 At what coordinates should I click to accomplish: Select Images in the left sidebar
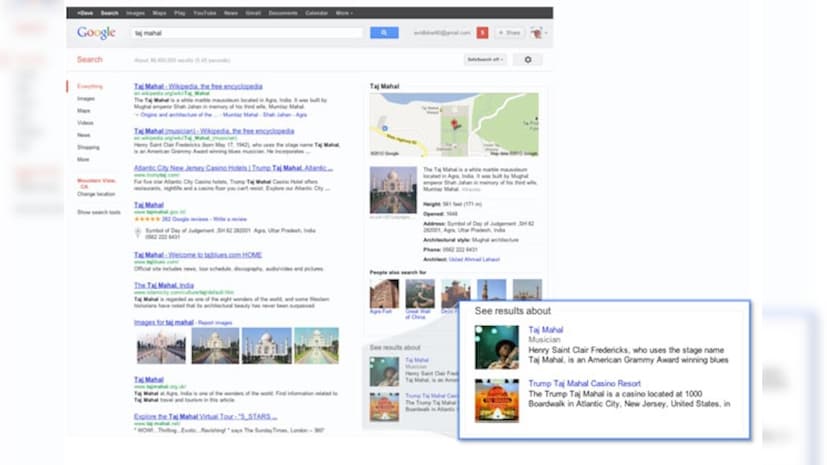[86, 98]
